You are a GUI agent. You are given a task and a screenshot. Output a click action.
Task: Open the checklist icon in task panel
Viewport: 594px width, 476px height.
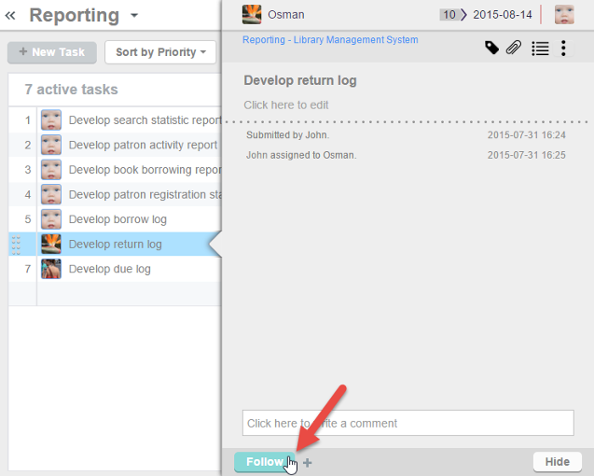point(540,48)
